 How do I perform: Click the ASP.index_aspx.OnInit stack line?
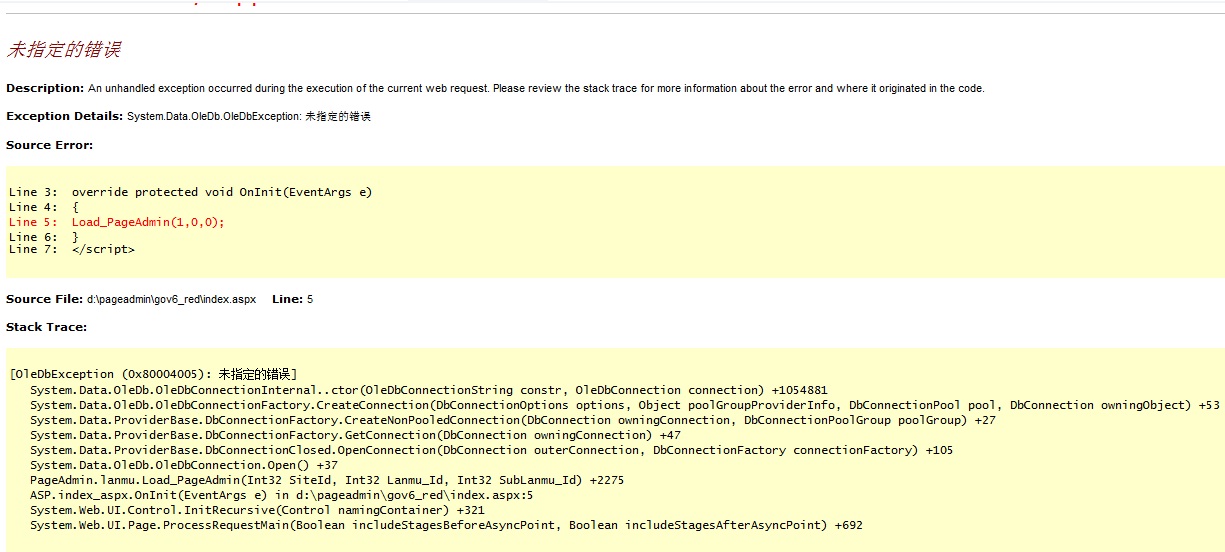point(281,495)
